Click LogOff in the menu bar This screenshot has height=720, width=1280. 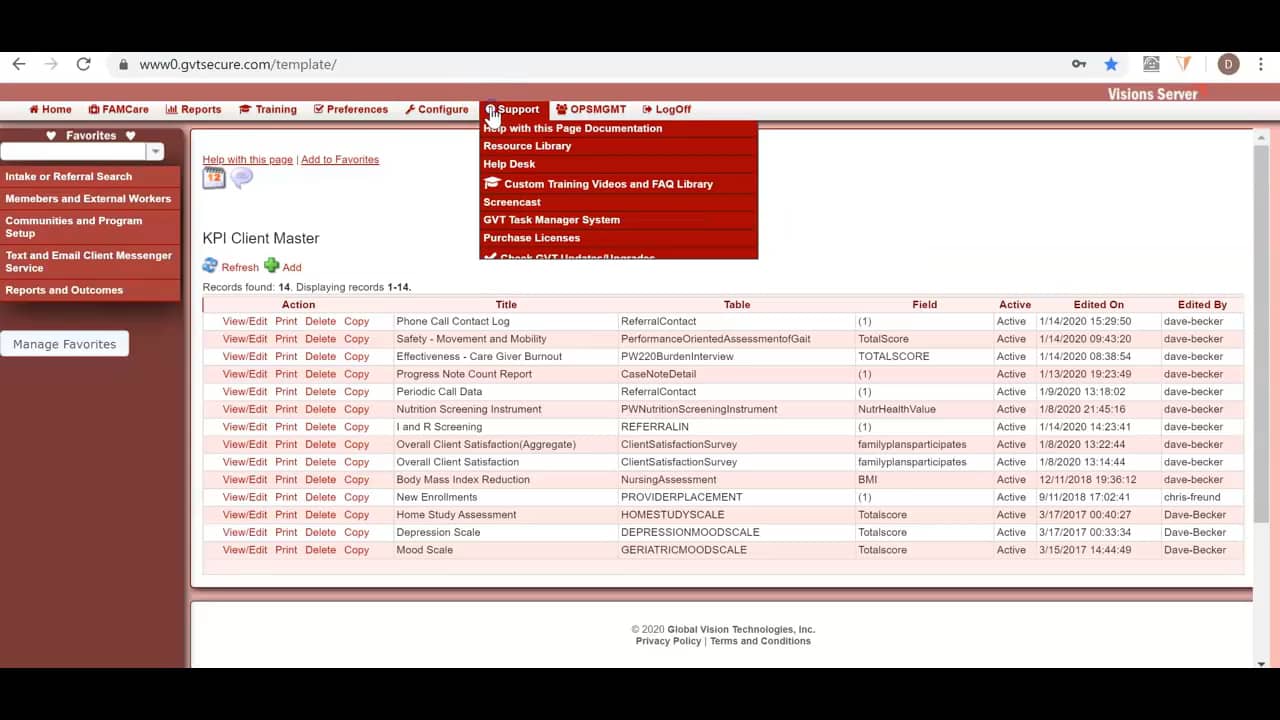click(666, 109)
